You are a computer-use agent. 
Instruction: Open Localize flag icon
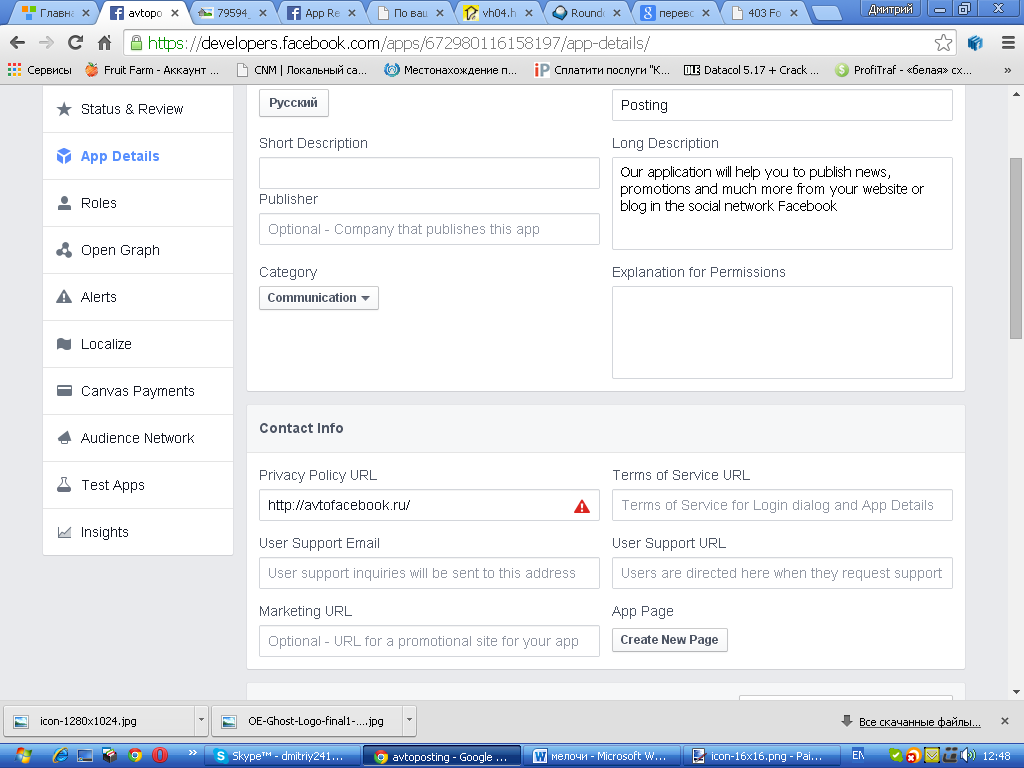tap(64, 344)
